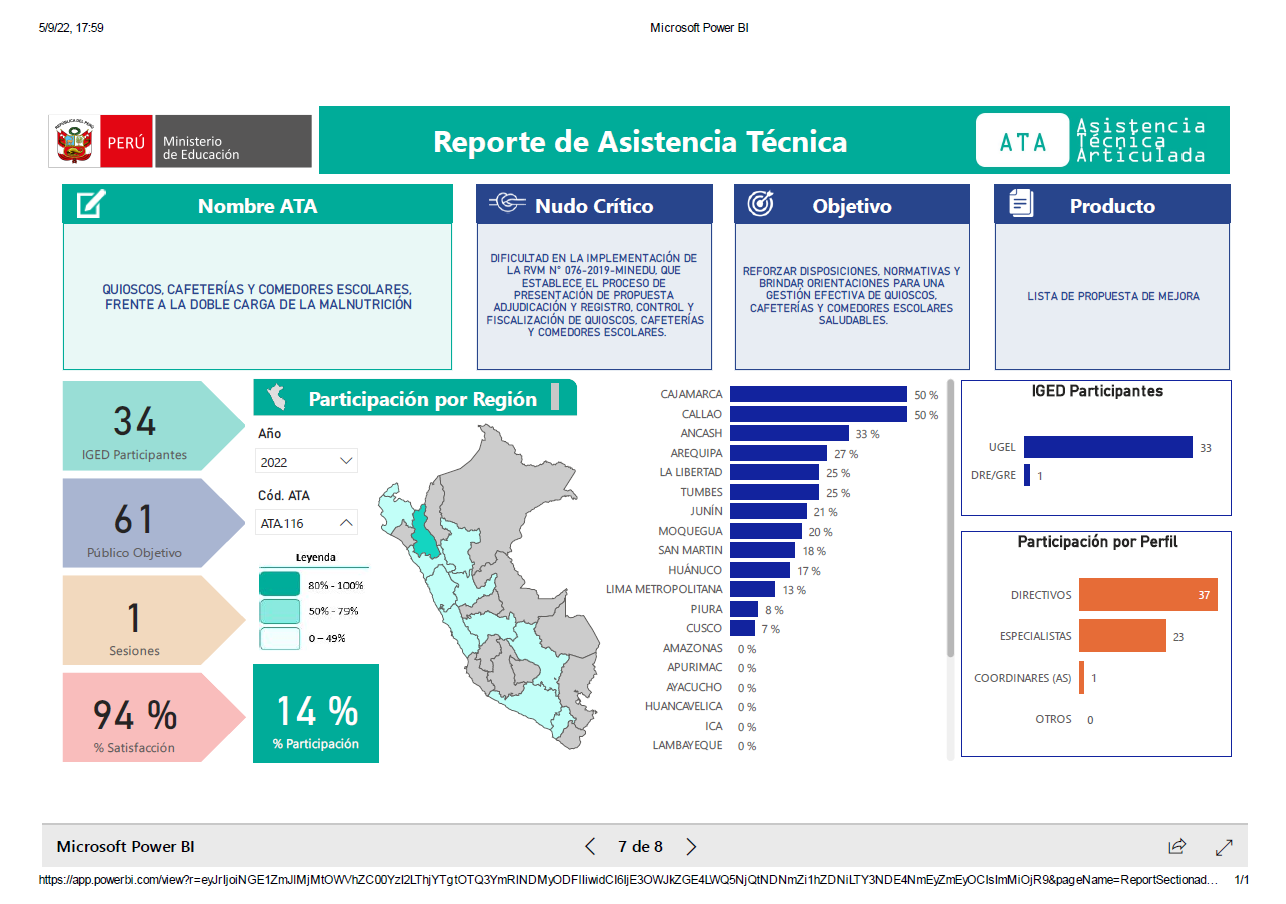Click the 50% - 79% legend color swatch
Viewport: 1286px width, 904px height.
tap(279, 610)
